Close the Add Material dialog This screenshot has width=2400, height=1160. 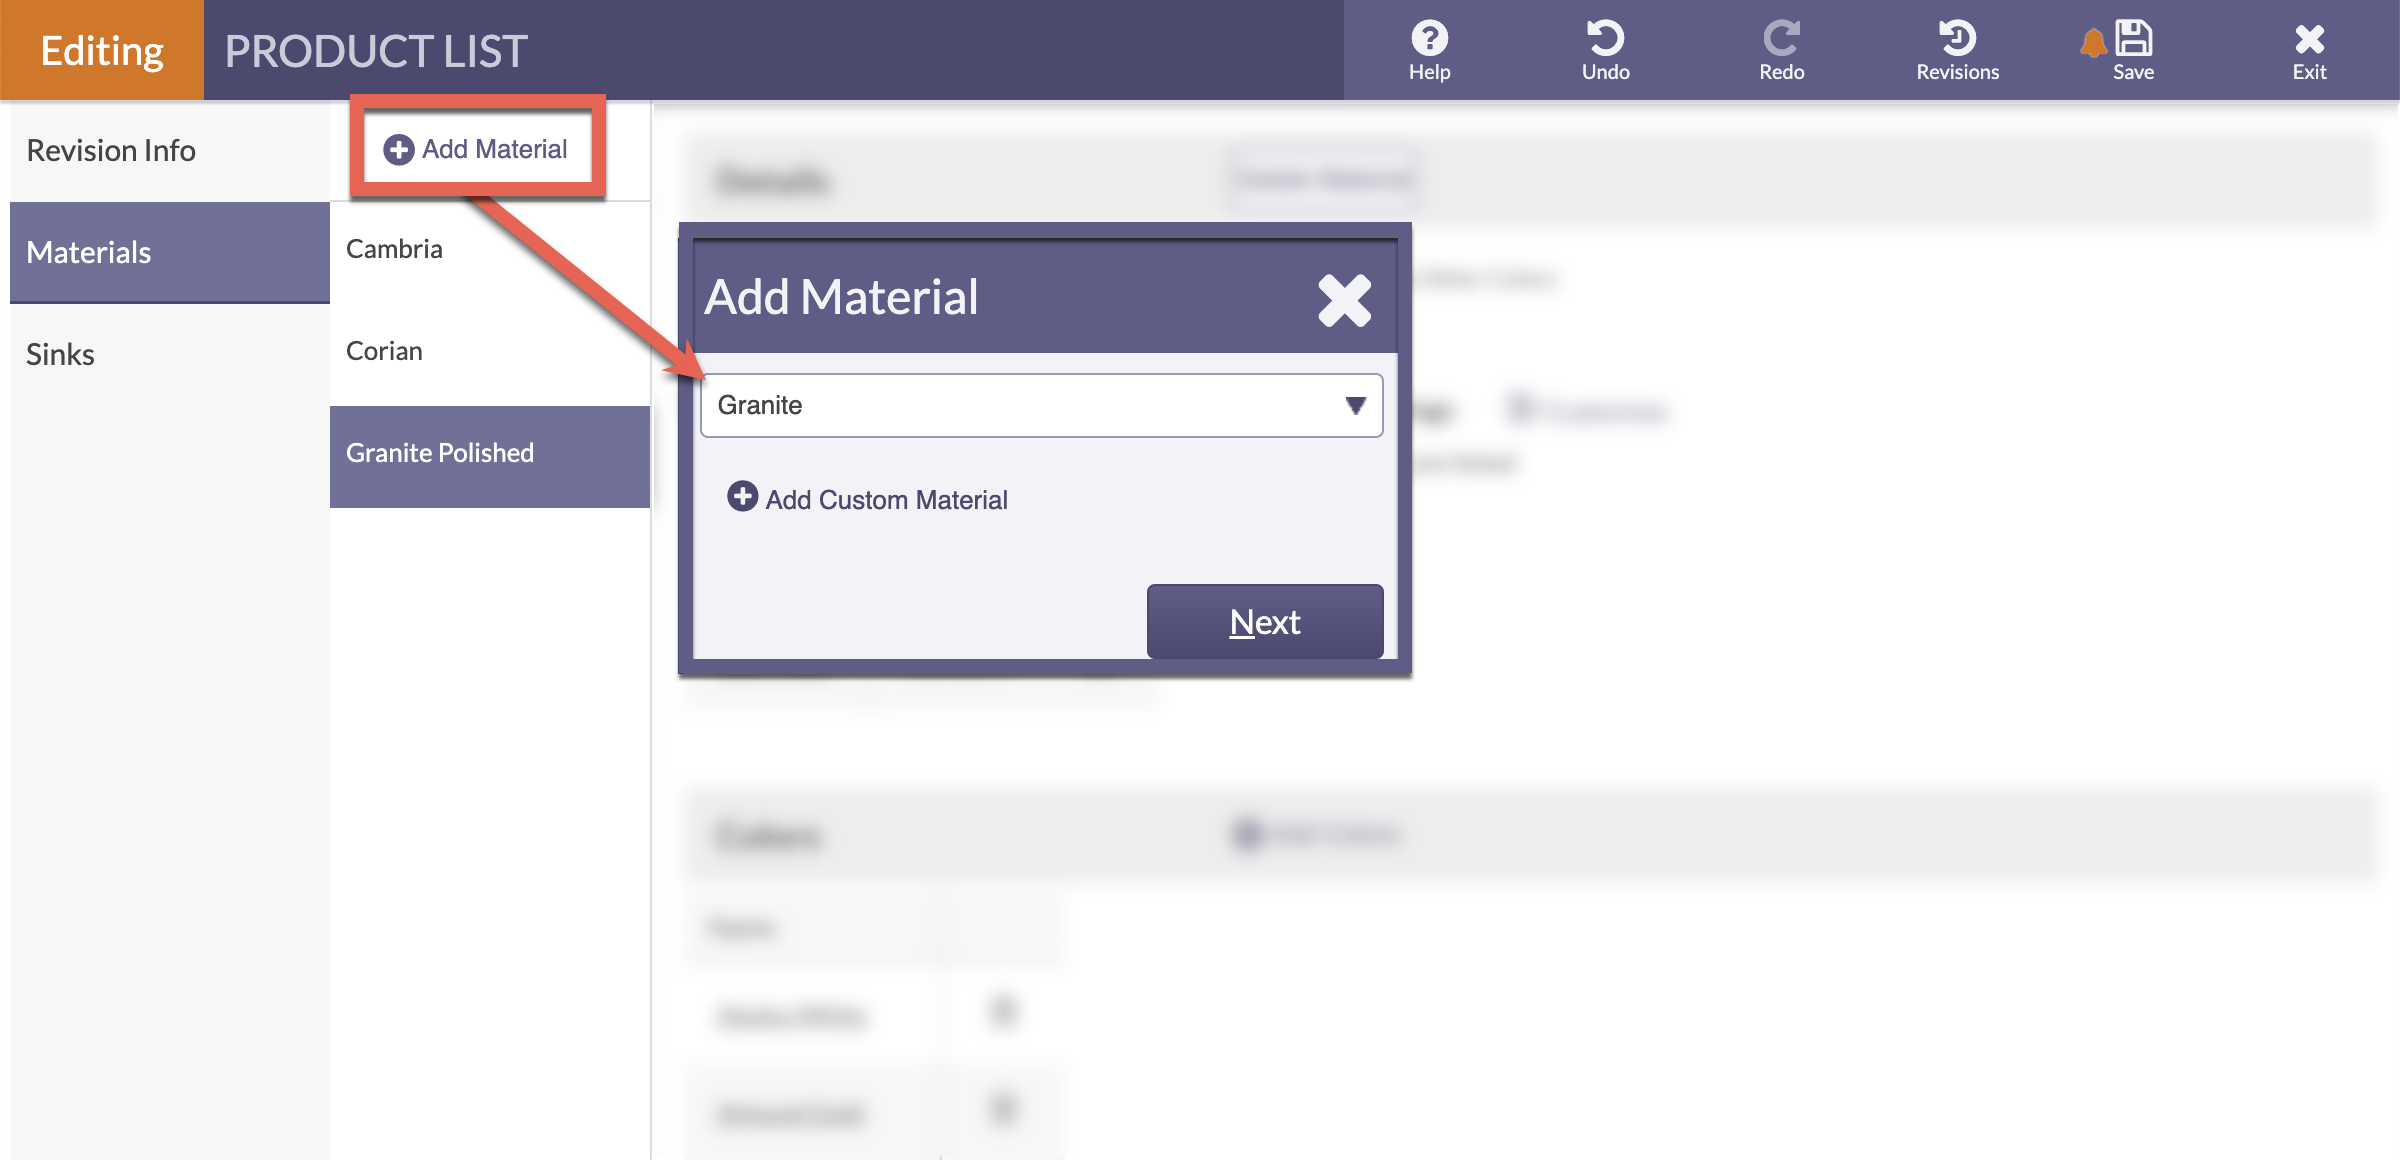point(1344,300)
